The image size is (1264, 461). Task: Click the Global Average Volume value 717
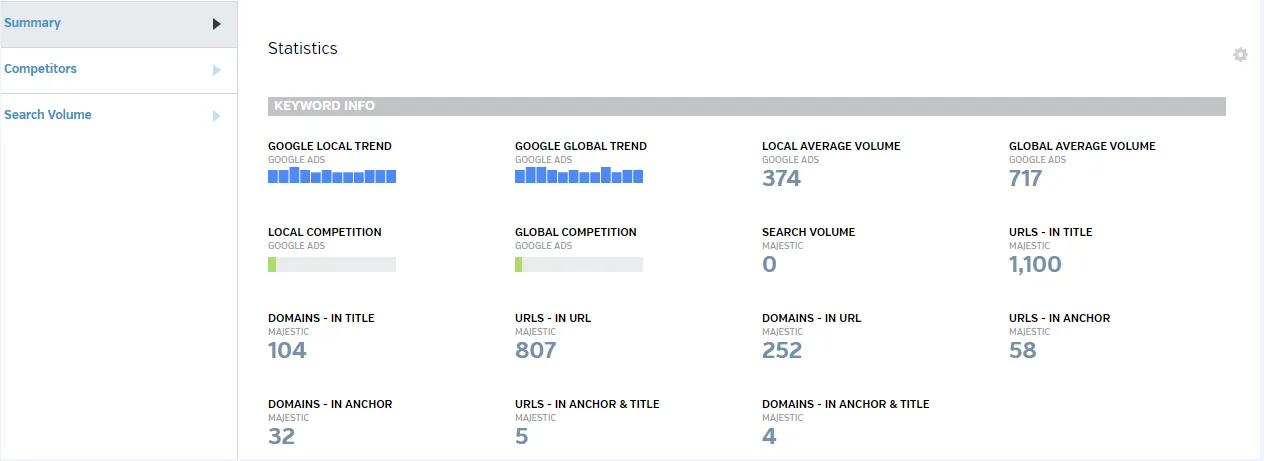1026,179
